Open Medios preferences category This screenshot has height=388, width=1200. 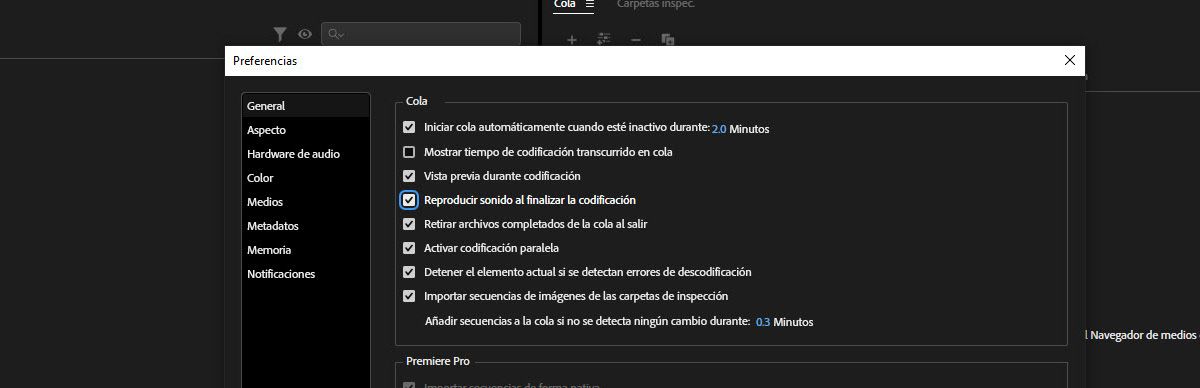tap(306, 202)
